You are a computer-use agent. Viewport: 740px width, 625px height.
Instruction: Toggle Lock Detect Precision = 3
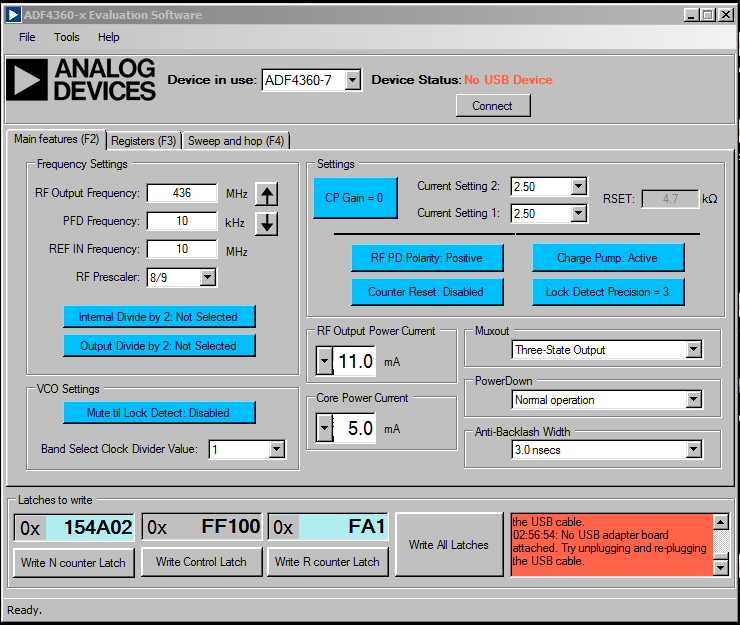(608, 292)
